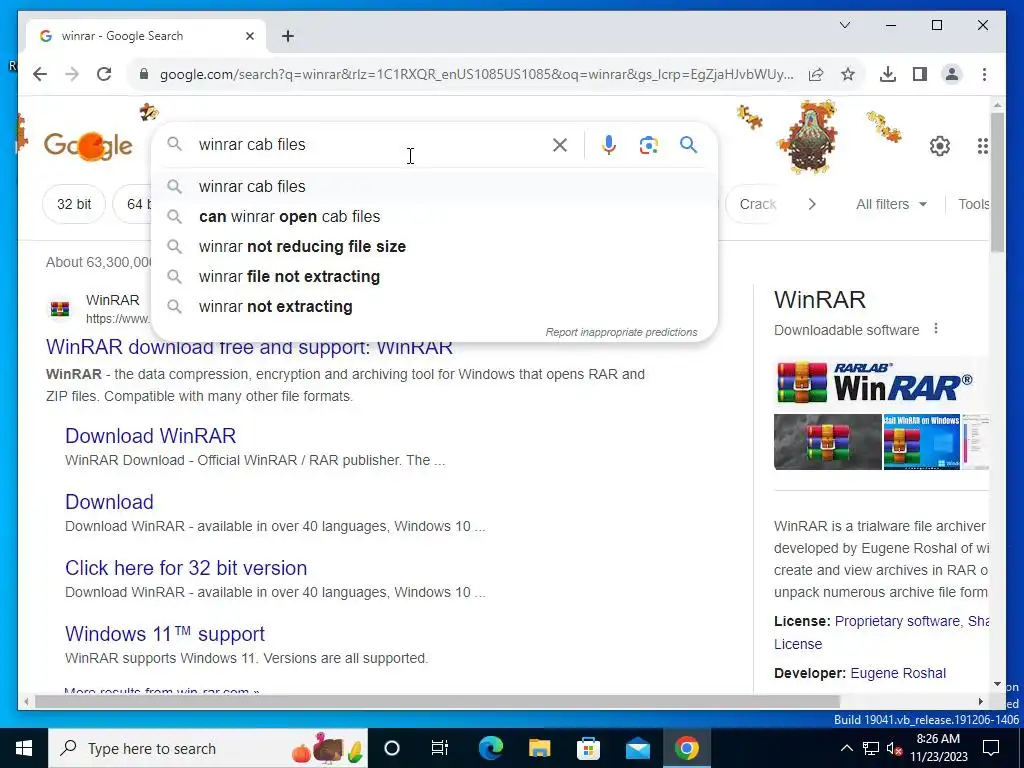This screenshot has height=768, width=1024.
Task: Open Google apps grid
Action: tap(982, 146)
